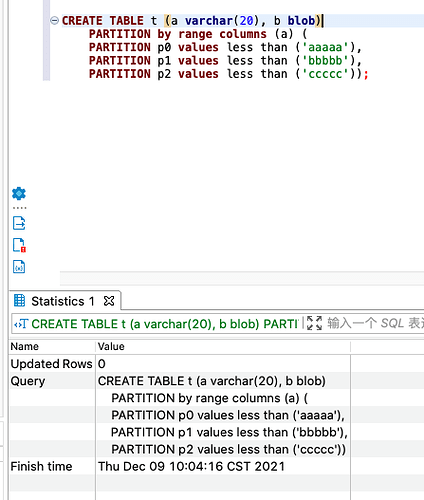Click the document icon with red badge

tap(19, 245)
